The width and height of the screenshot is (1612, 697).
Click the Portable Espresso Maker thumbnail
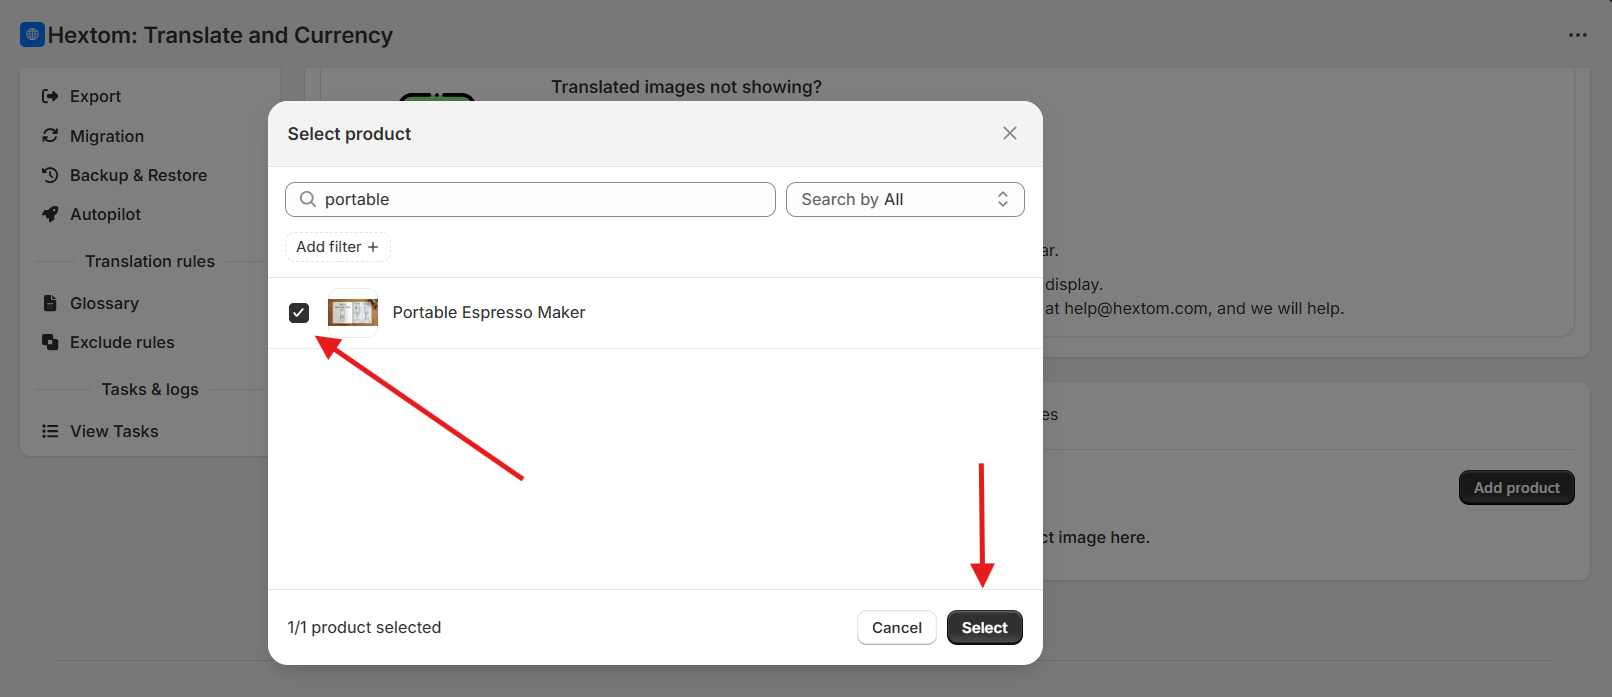[x=353, y=313]
